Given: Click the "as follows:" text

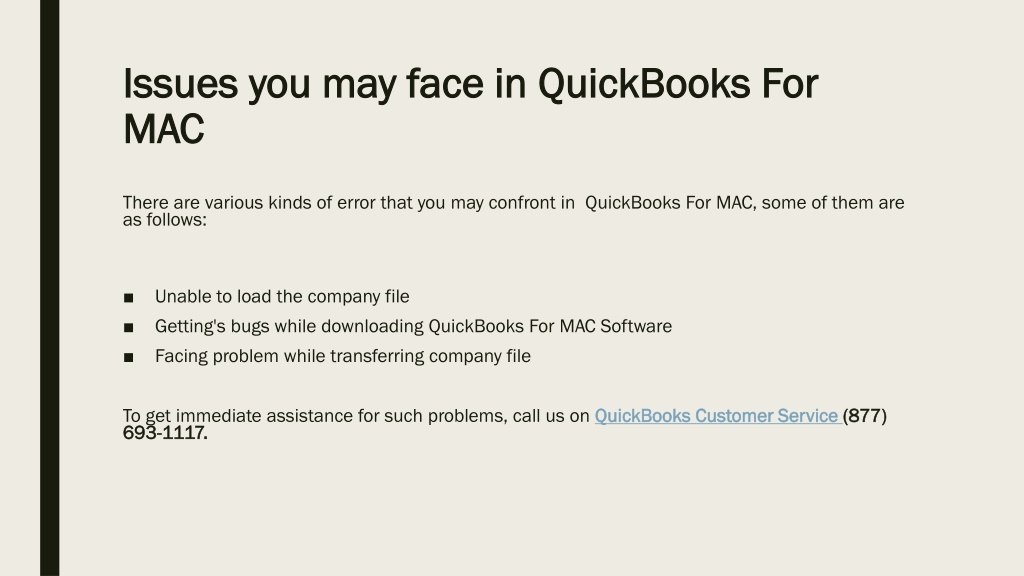Looking at the screenshot, I should (x=165, y=220).
